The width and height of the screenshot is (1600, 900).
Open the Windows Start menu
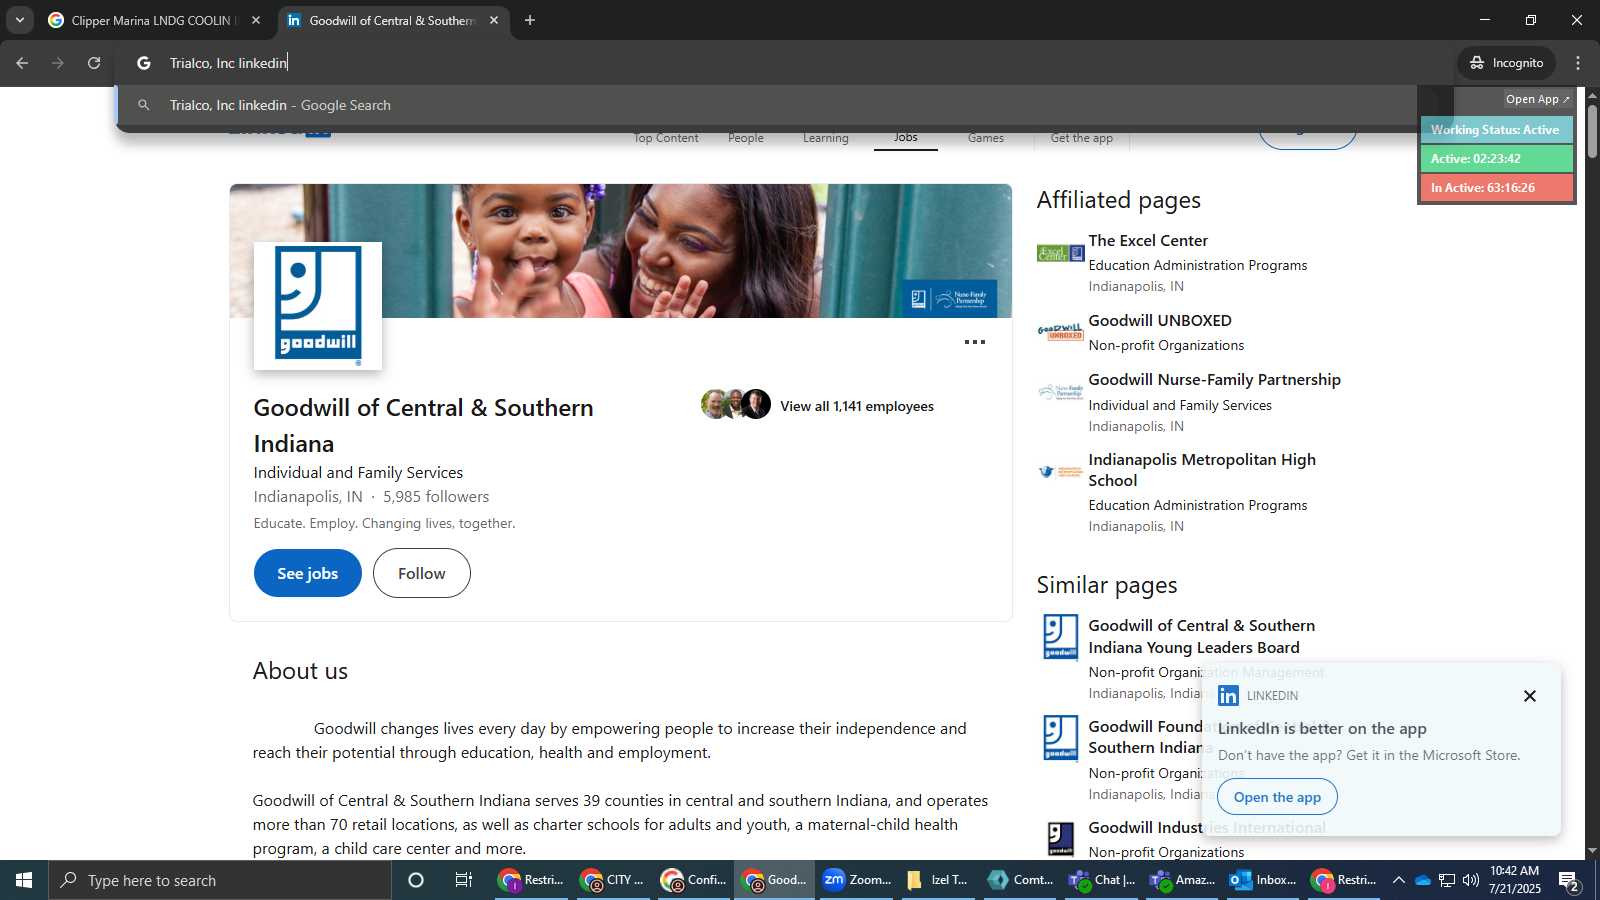point(24,880)
